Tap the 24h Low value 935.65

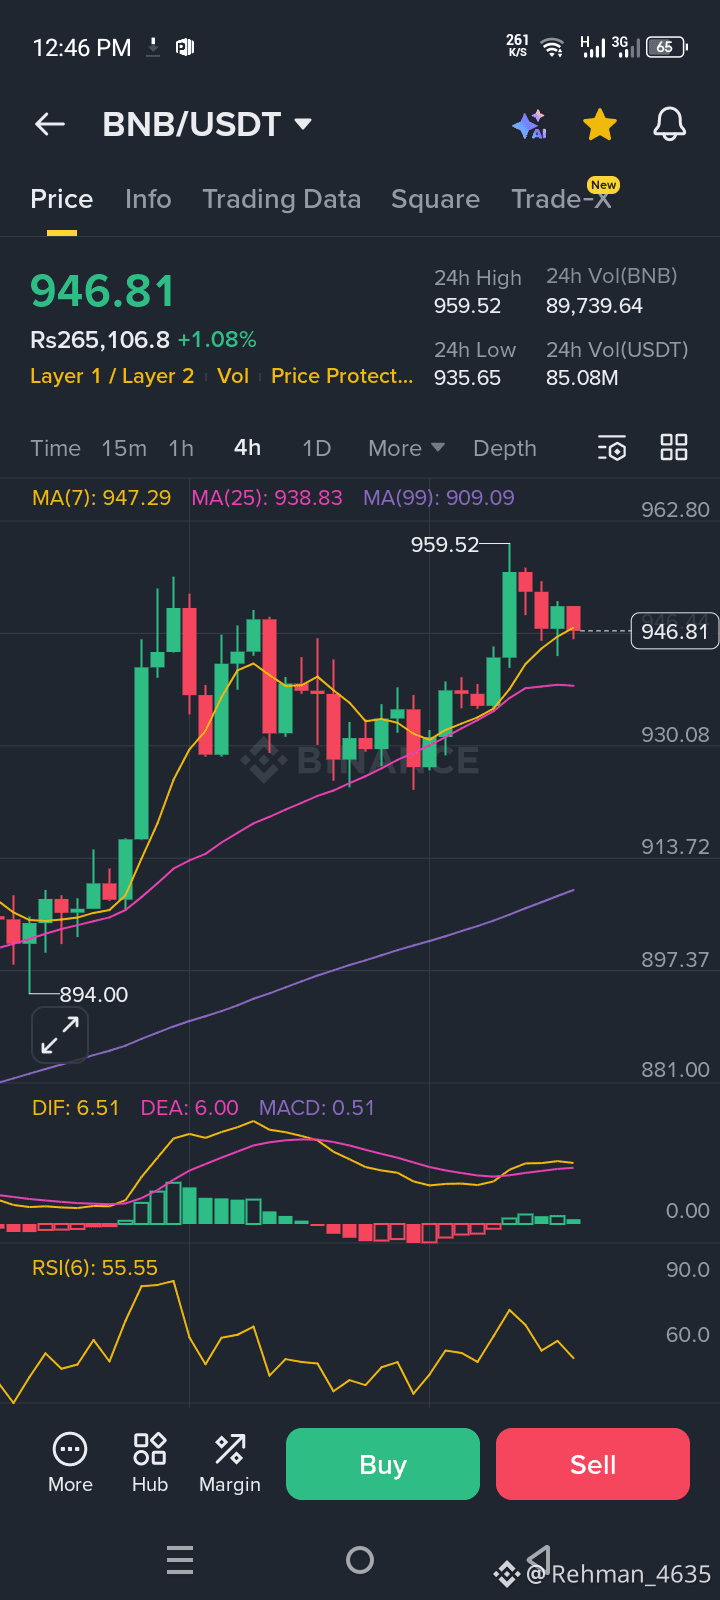pos(467,378)
